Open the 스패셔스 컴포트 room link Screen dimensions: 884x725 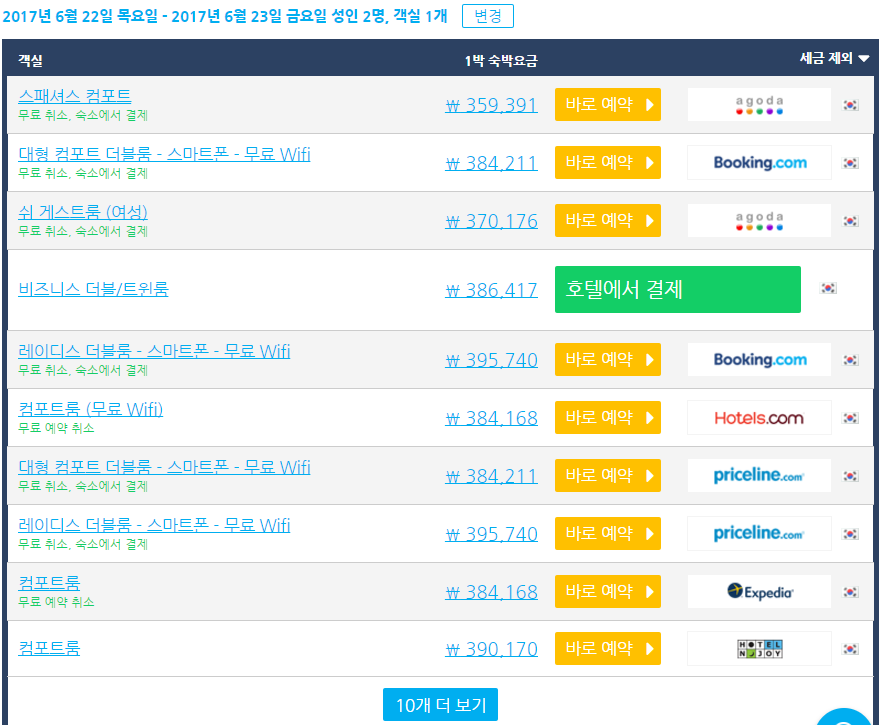coord(74,96)
